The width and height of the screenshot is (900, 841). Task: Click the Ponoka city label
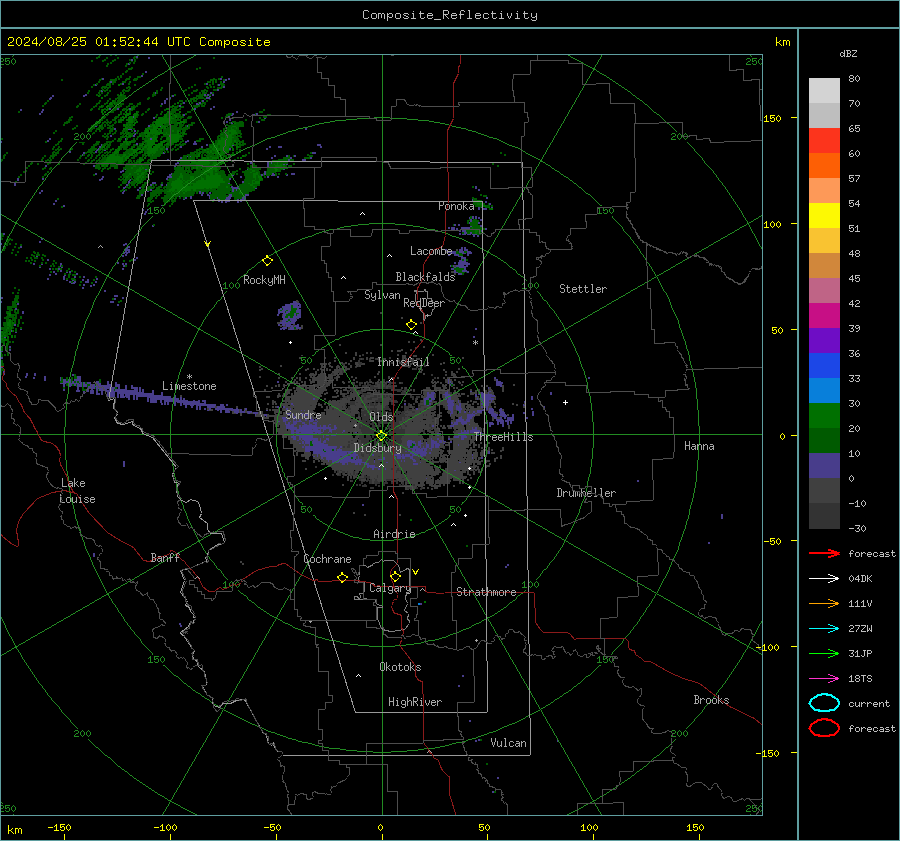[456, 206]
